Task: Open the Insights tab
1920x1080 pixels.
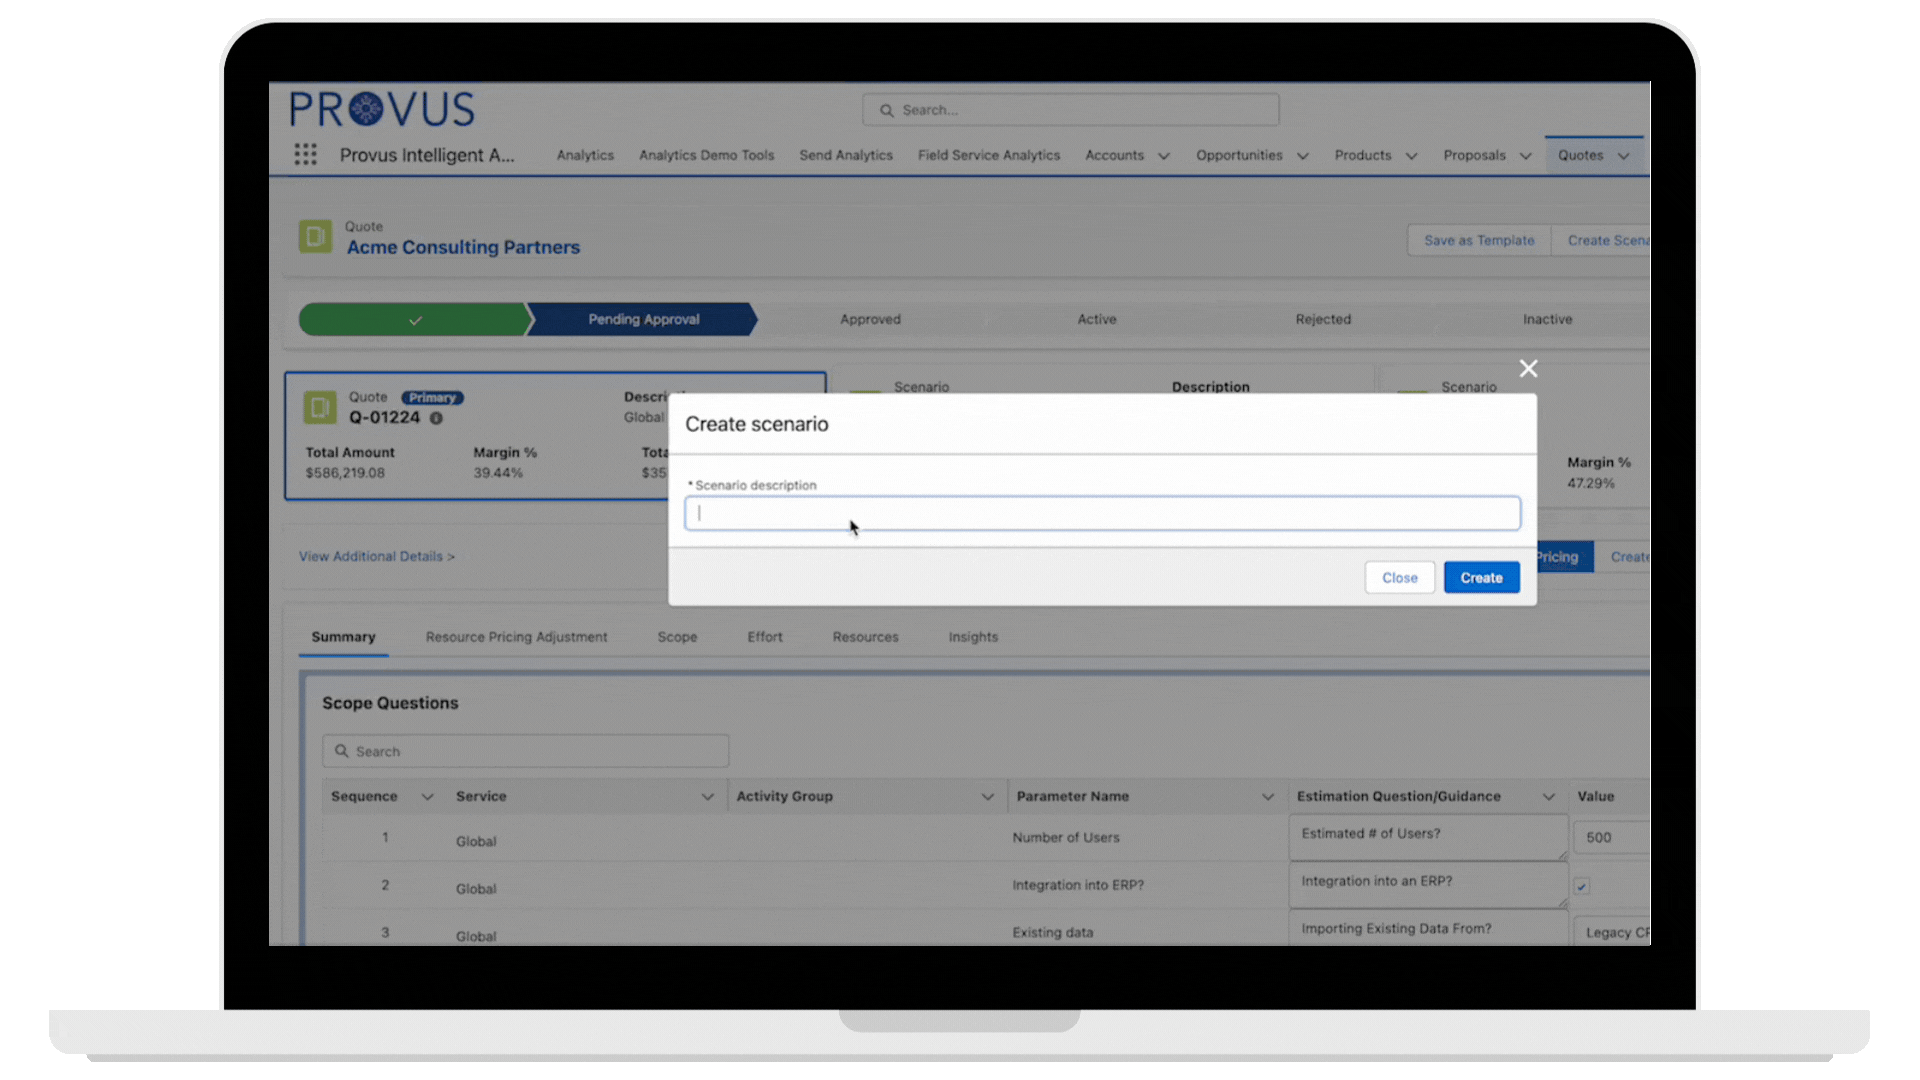Action: click(973, 637)
